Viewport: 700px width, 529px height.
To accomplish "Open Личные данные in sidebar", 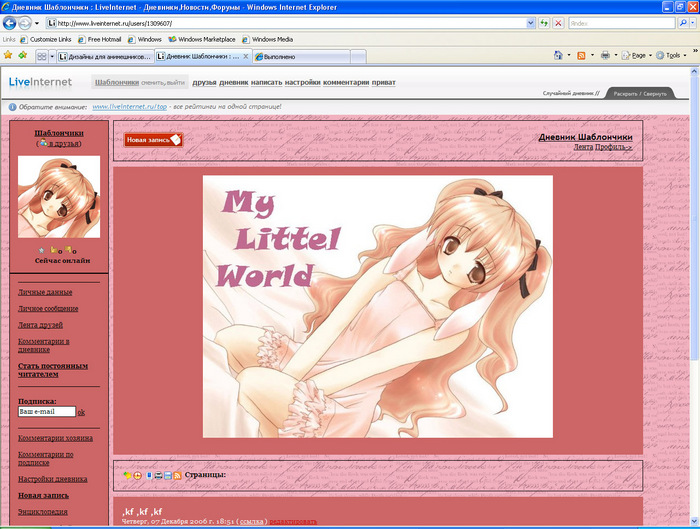I will [x=45, y=292].
